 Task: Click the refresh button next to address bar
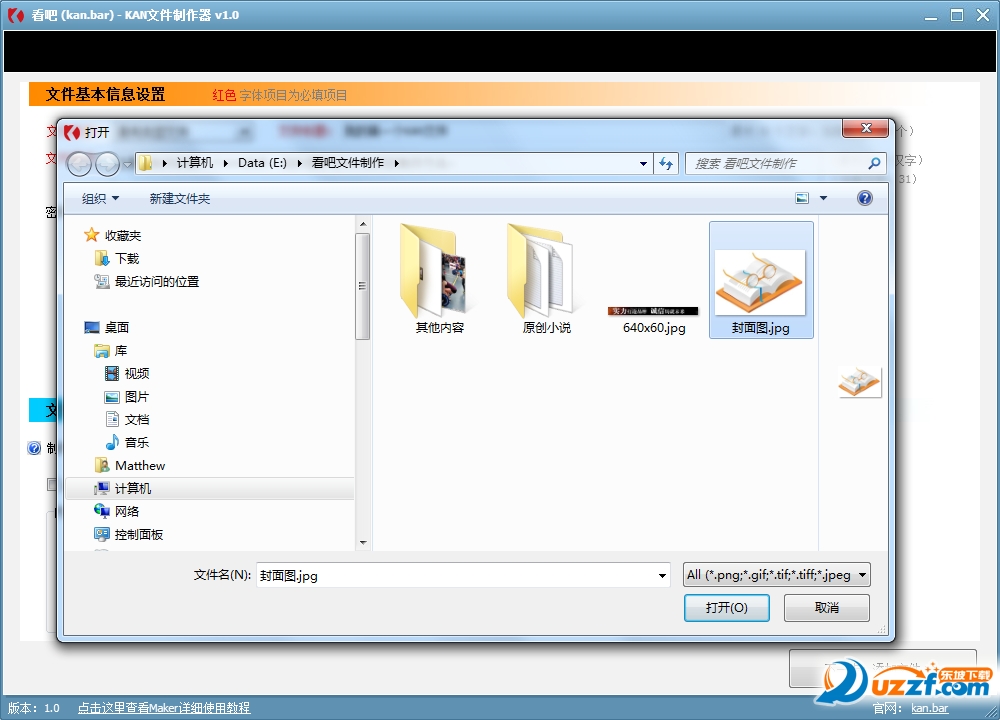click(666, 163)
